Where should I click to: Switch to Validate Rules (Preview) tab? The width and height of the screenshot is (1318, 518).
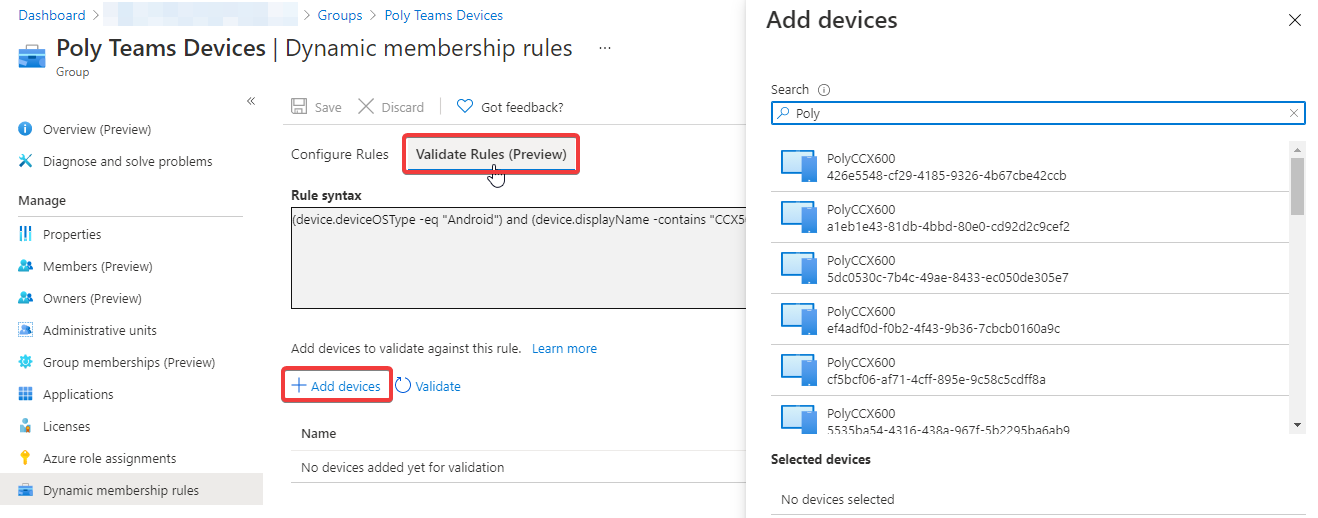coord(491,154)
